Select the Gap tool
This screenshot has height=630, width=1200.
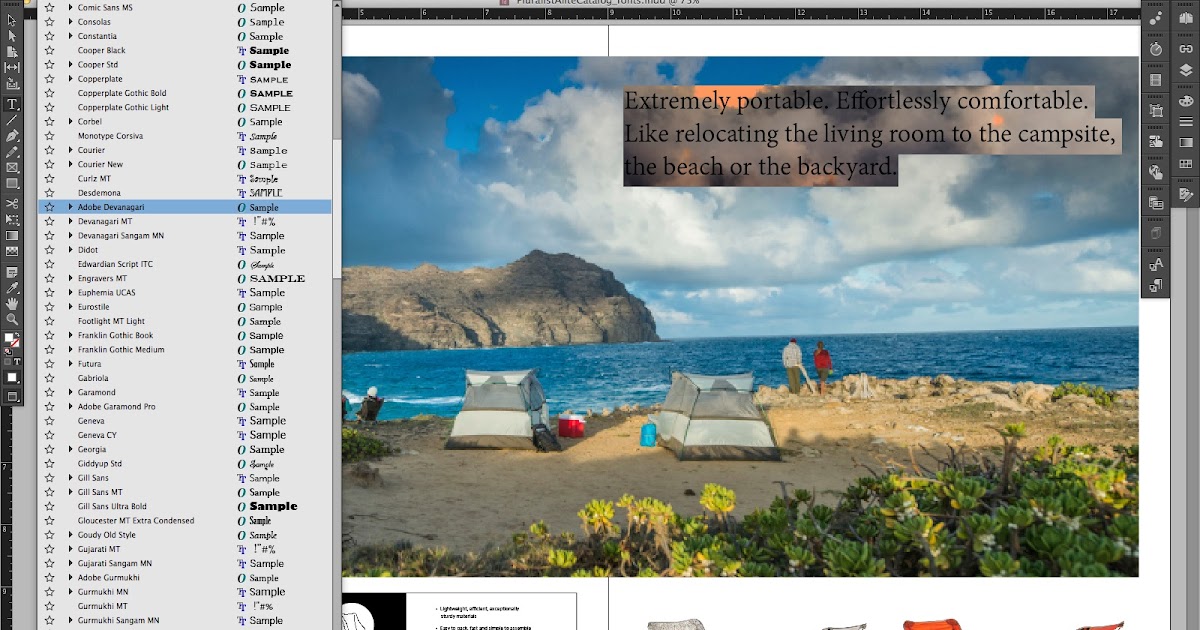12,67
